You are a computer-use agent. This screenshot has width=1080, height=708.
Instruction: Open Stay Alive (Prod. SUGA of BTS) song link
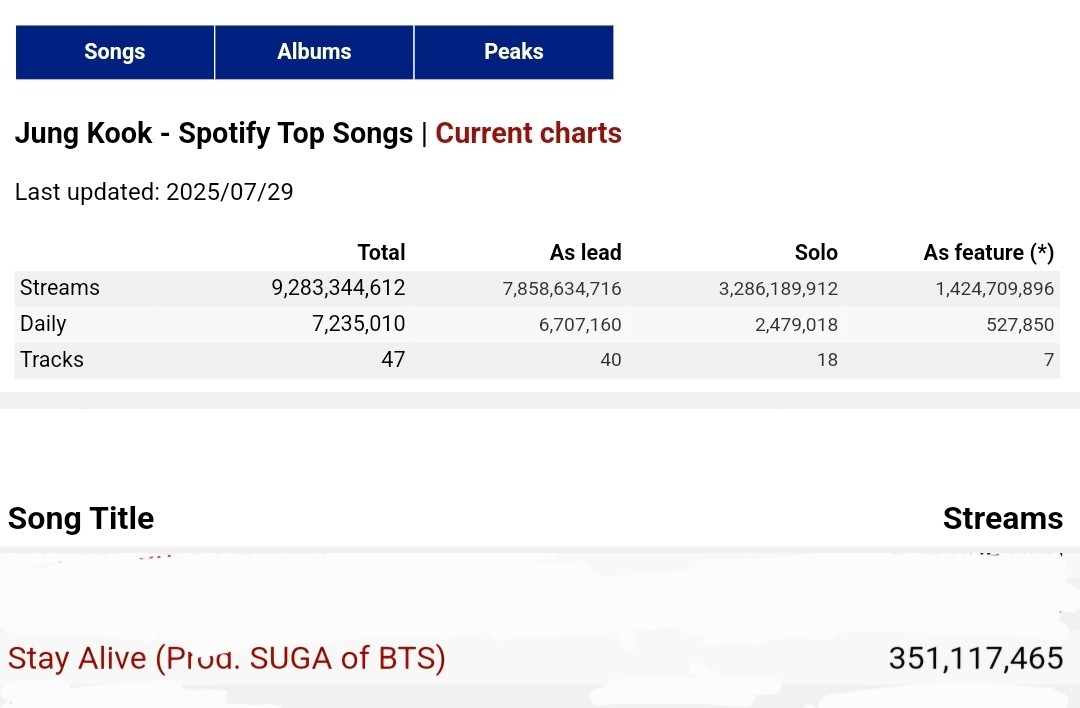point(227,659)
